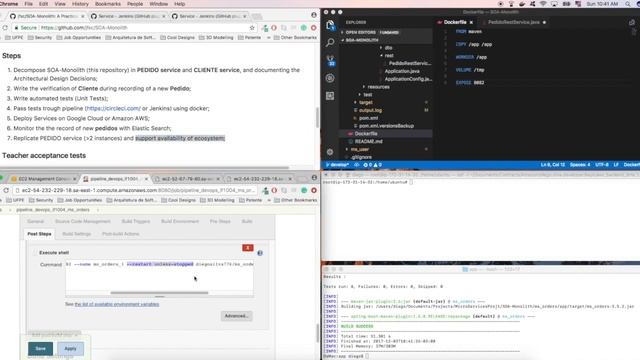Open the Source Code Management tab

(82, 221)
